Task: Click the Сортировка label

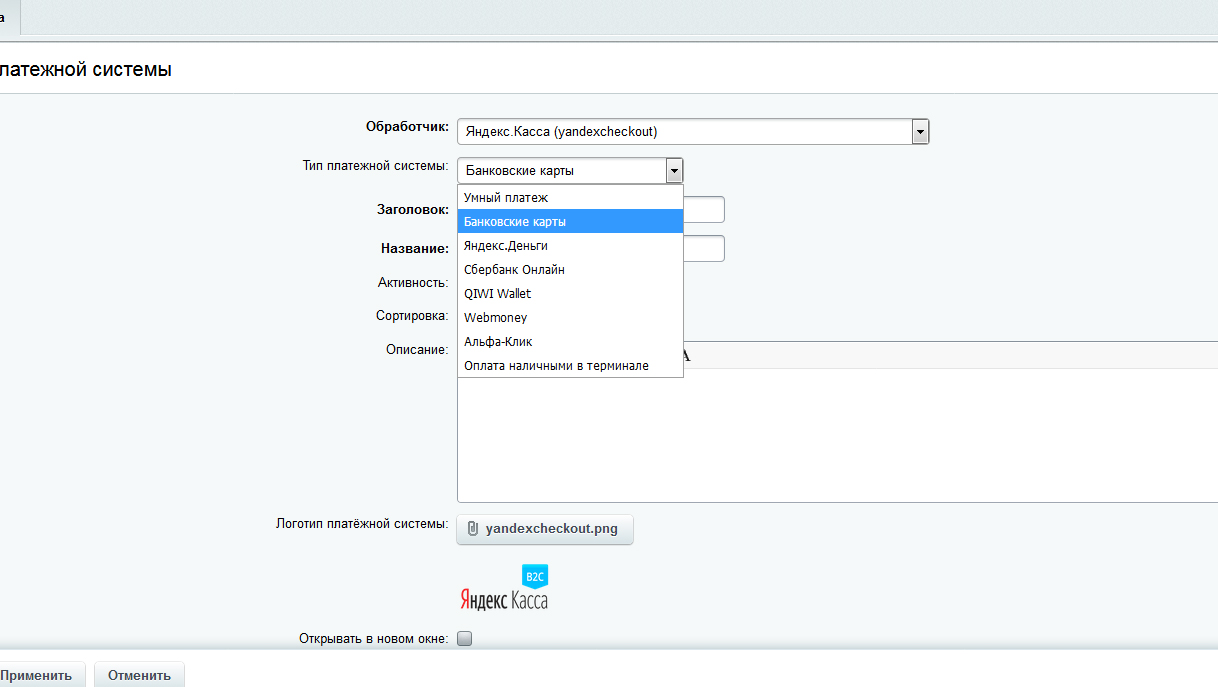Action: [x=412, y=316]
